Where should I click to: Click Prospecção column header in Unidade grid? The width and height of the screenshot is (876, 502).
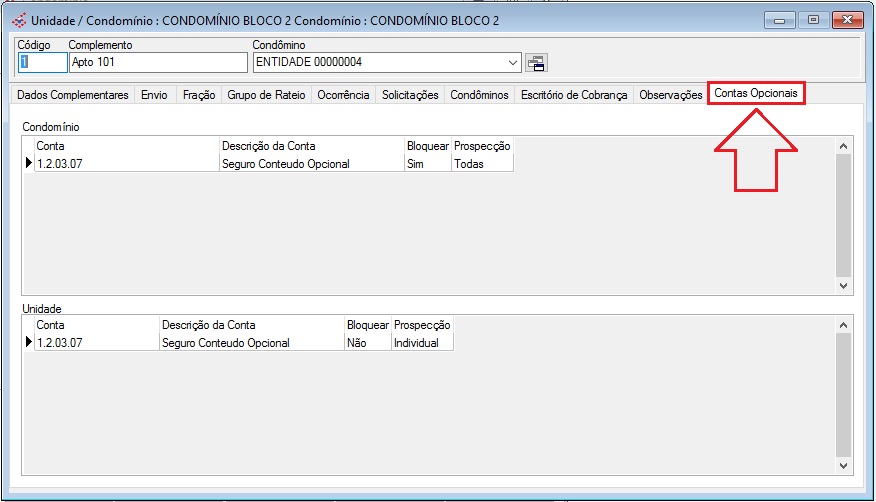click(422, 325)
